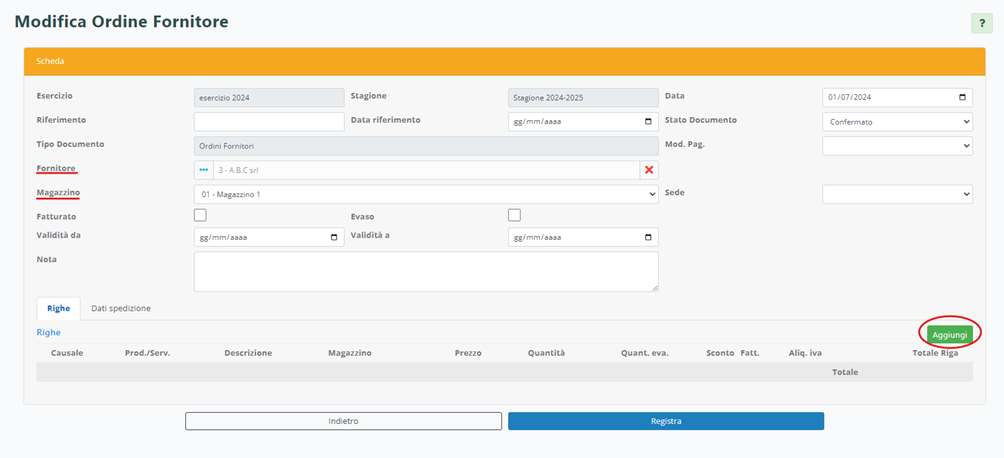The image size is (1004, 458).
Task: Switch to the Dati spedizione tab
Action: tap(120, 308)
